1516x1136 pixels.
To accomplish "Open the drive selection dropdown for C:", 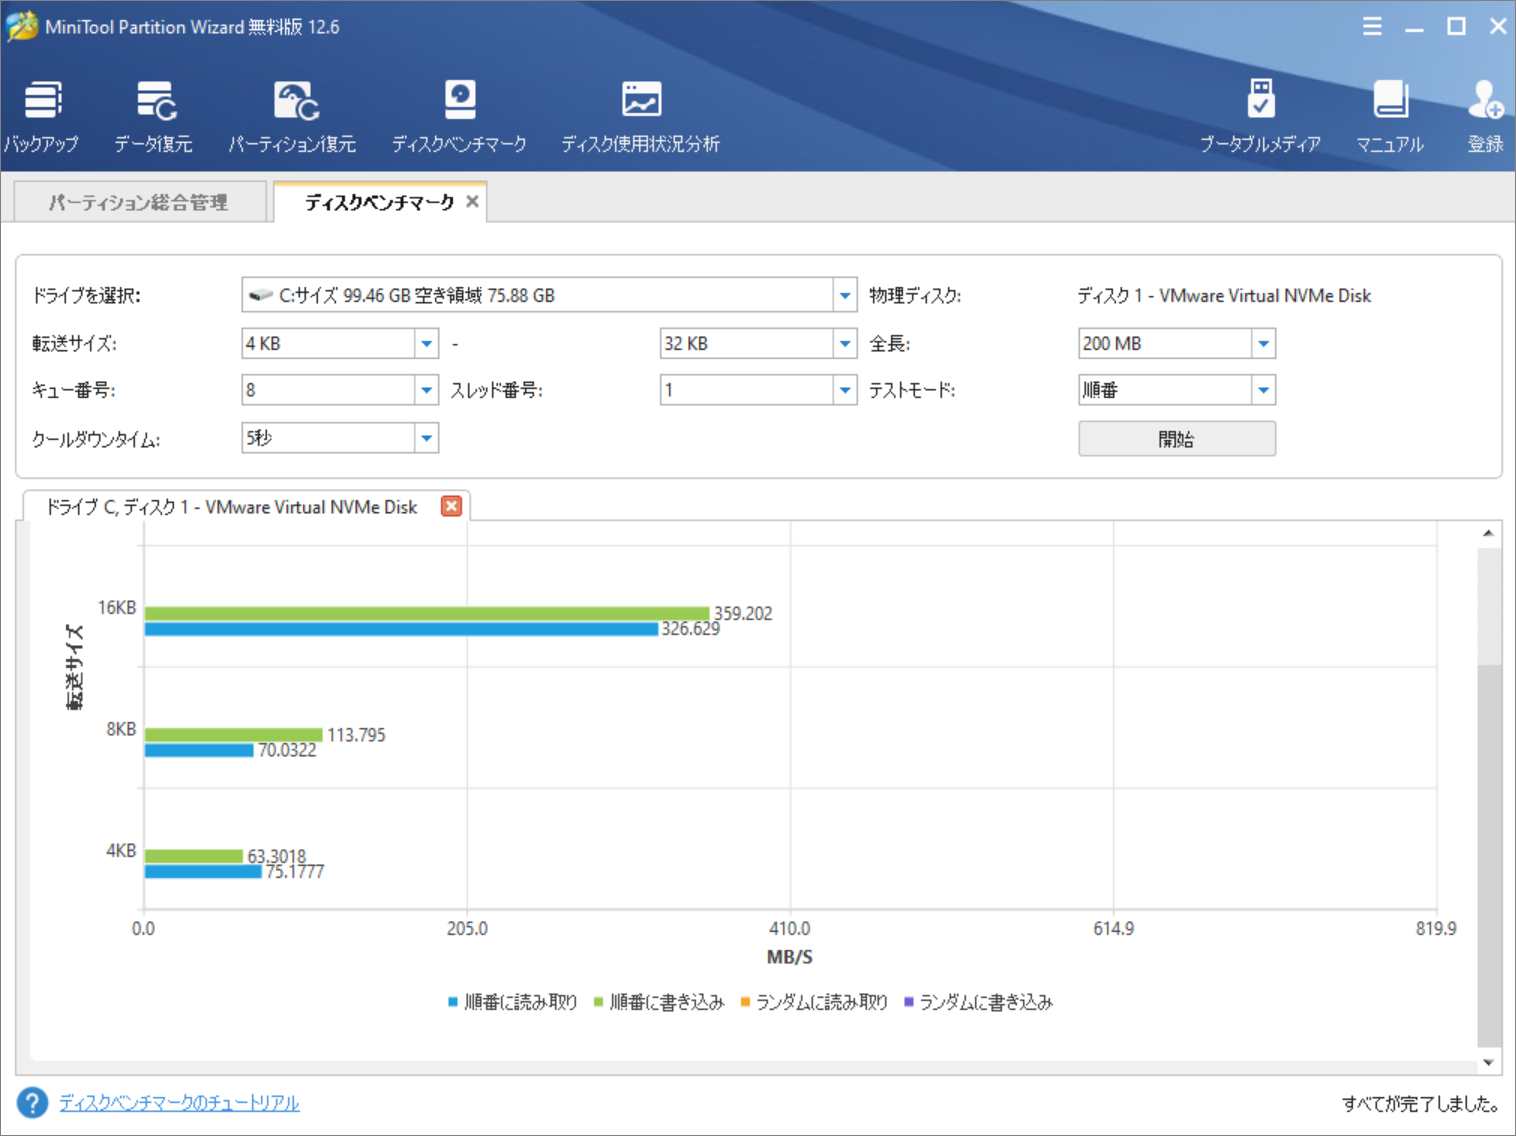I will click(x=845, y=295).
